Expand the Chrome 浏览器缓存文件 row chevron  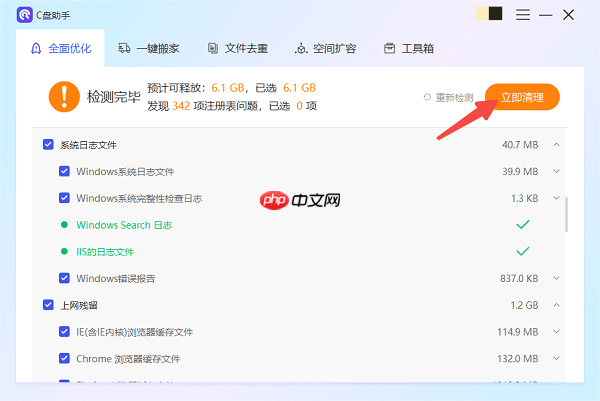pos(556,358)
